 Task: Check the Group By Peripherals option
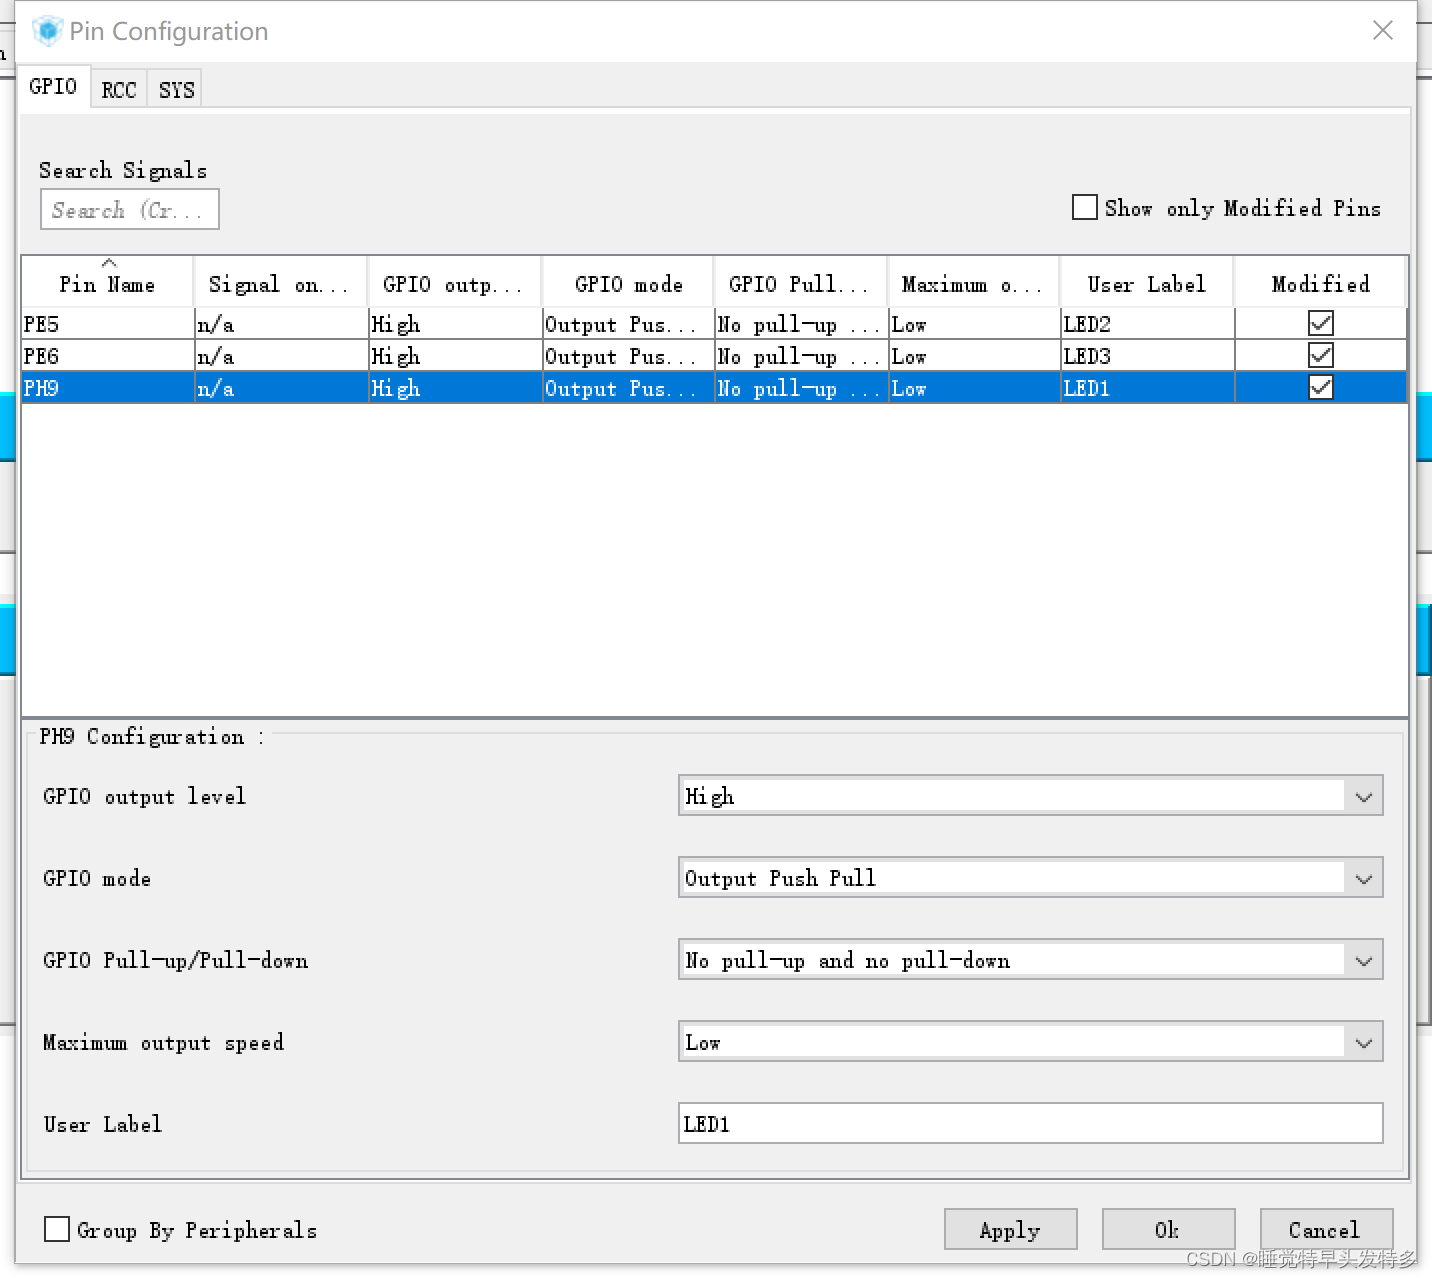click(x=56, y=1229)
